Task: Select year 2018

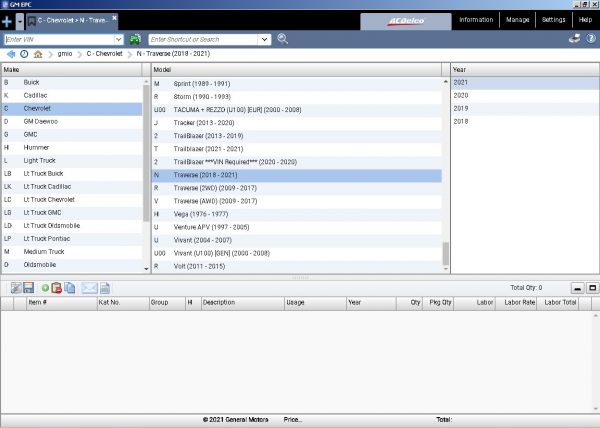Action: pyautogui.click(x=525, y=122)
